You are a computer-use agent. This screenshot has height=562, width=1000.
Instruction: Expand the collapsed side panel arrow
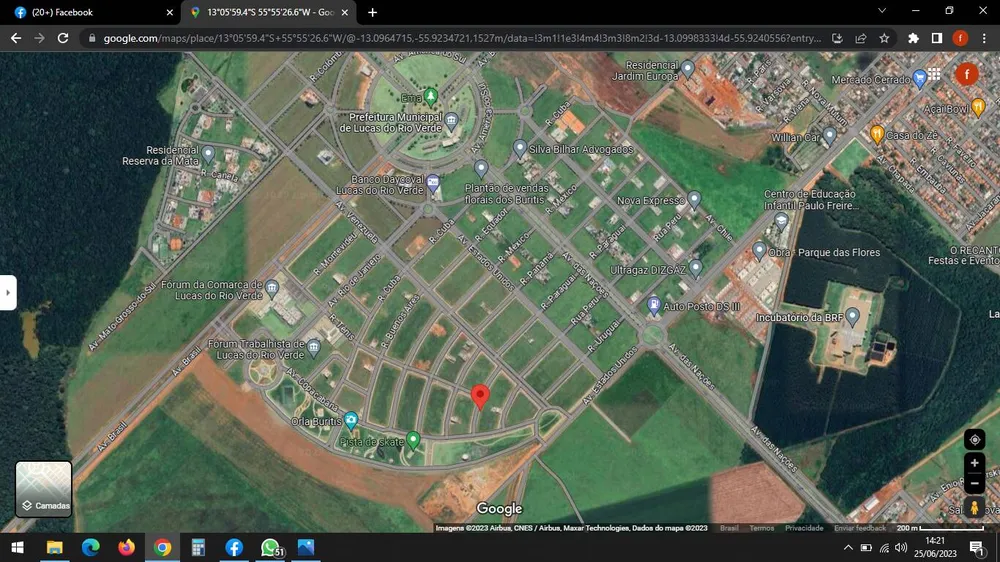pyautogui.click(x=8, y=293)
